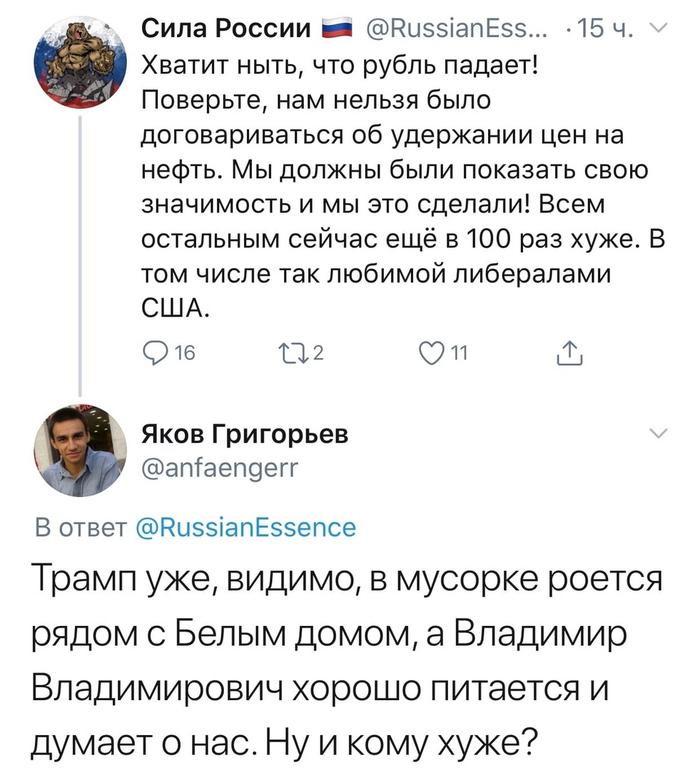Click the like count 11
This screenshot has height=770, width=700.
[x=459, y=351]
